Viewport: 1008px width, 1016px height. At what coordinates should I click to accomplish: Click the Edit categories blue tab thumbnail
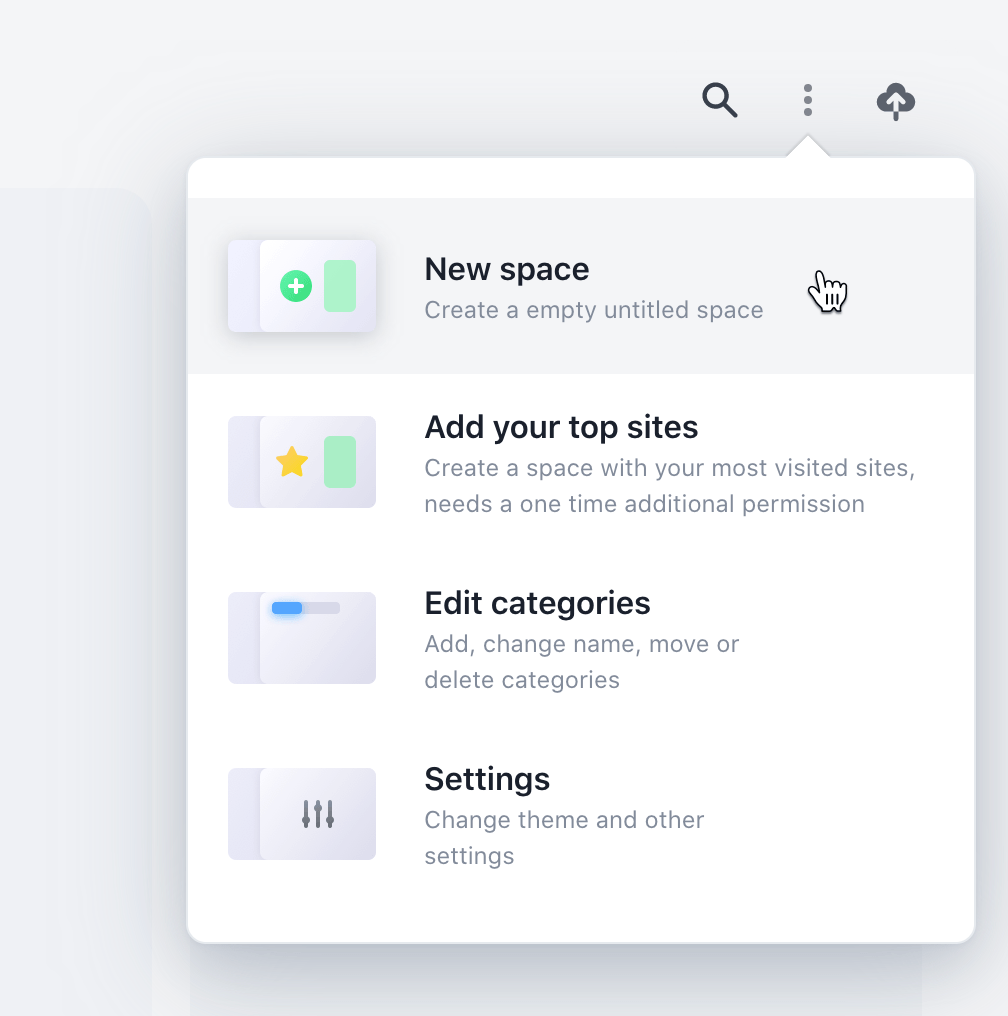point(302,638)
